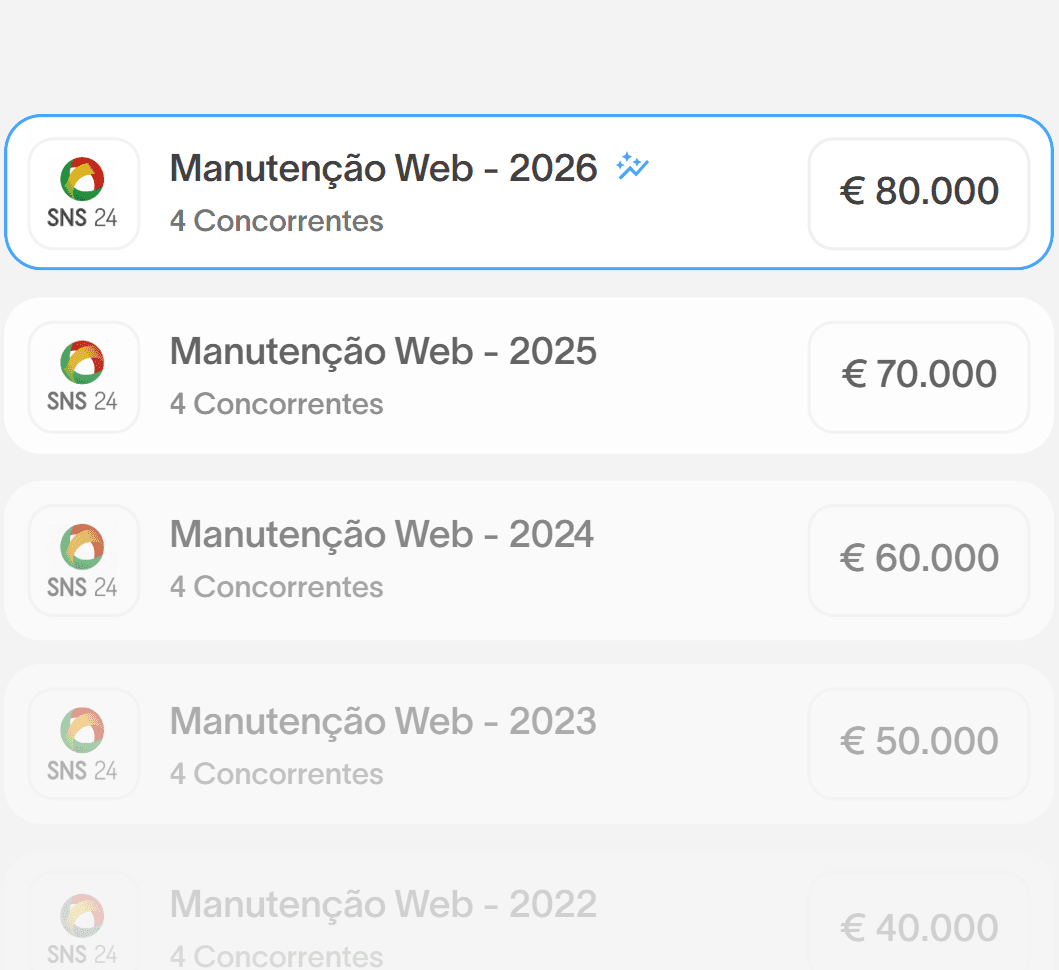Click SNS 24 logo on Manutenção Web 2025
Viewport: 1059px width, 970px height.
point(84,377)
